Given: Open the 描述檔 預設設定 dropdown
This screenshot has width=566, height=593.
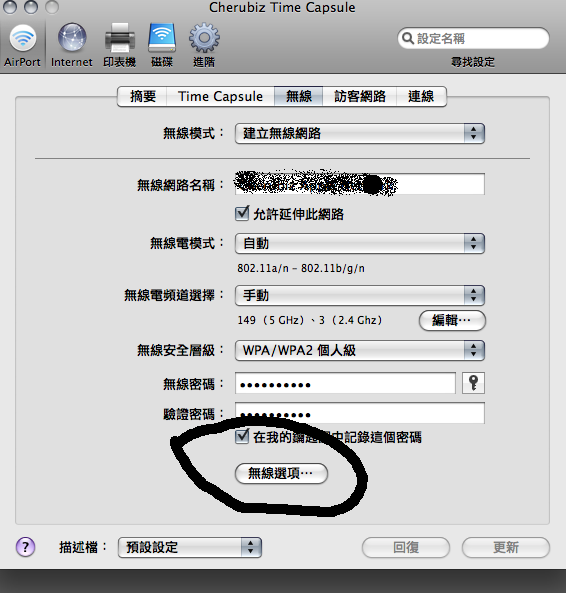Looking at the screenshot, I should 189,547.
